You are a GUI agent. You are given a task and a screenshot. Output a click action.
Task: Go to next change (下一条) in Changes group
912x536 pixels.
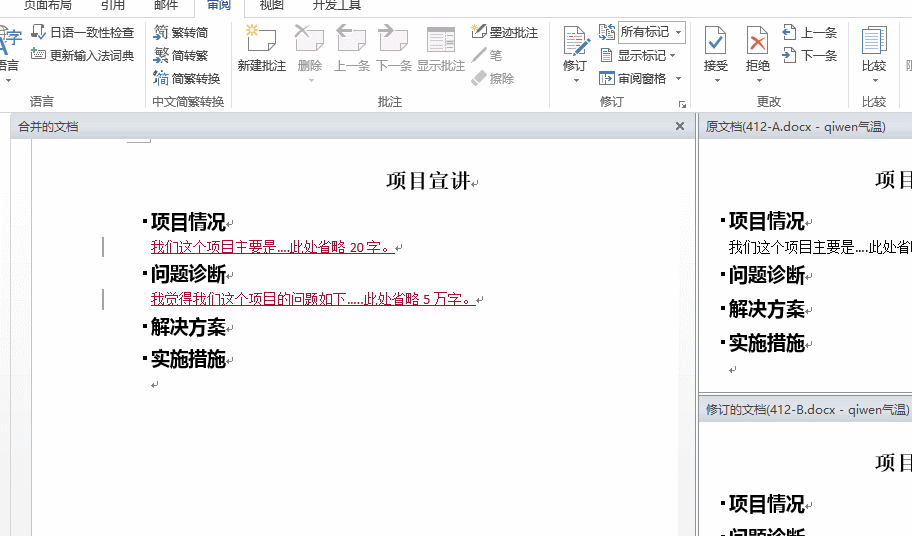coord(810,56)
